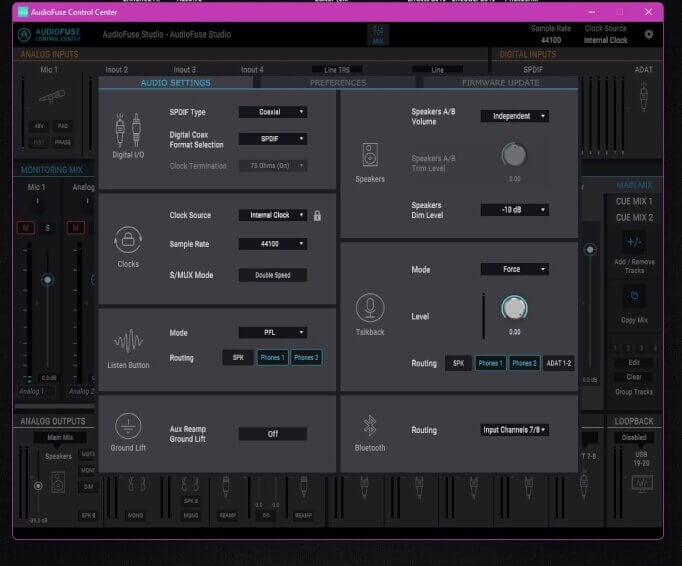682x566 pixels.
Task: Toggle Listen routing Phones 1
Action: tap(272, 358)
